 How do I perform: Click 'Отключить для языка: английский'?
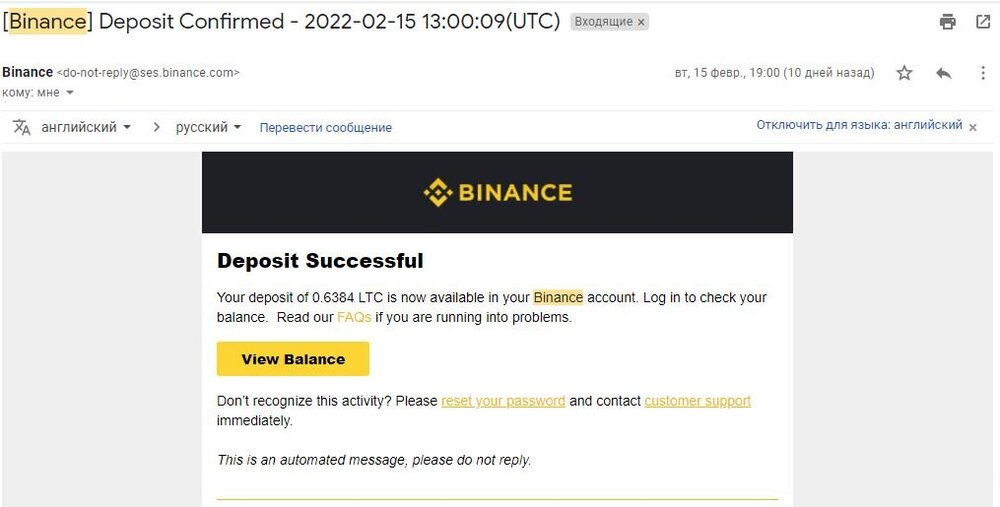tap(859, 125)
